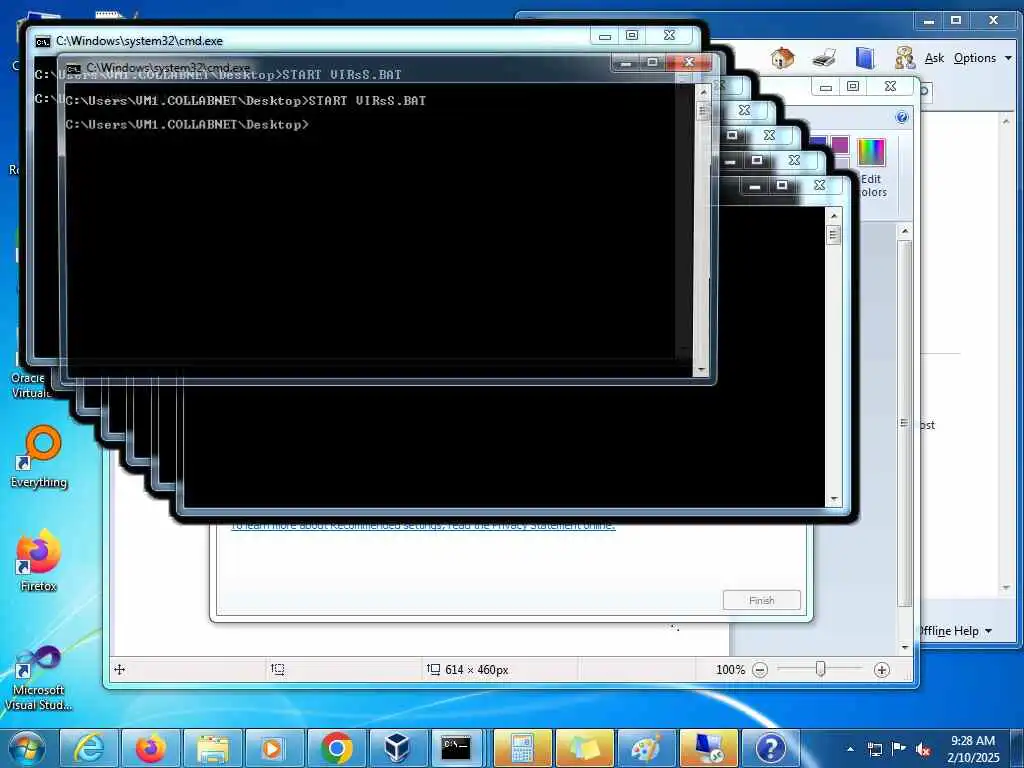Open the Windows Start menu

click(26, 748)
